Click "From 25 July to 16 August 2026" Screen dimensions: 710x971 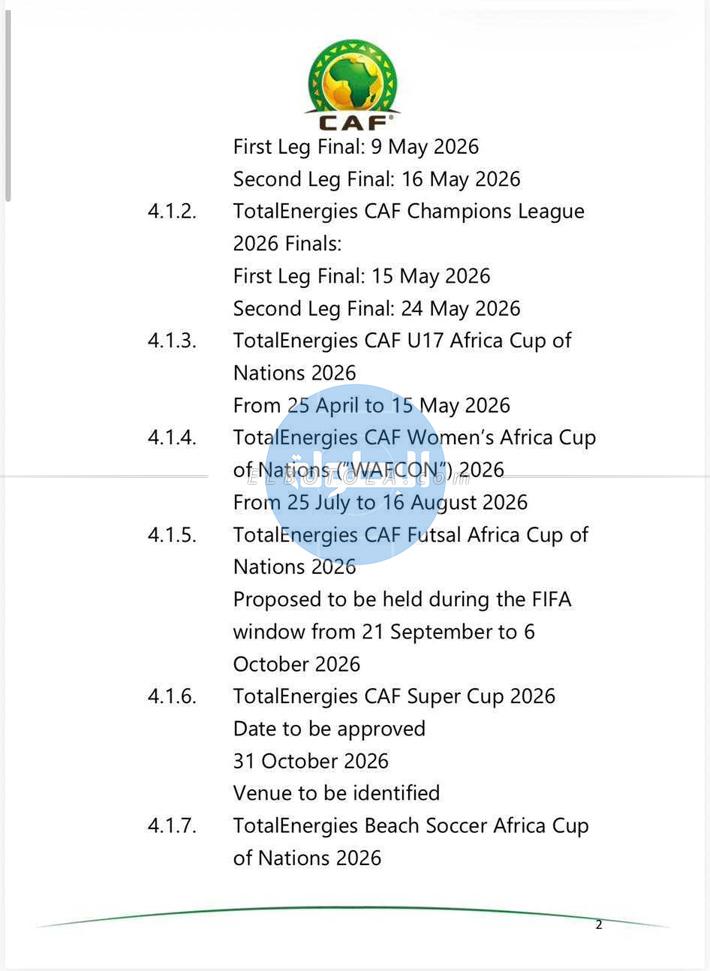(x=380, y=503)
